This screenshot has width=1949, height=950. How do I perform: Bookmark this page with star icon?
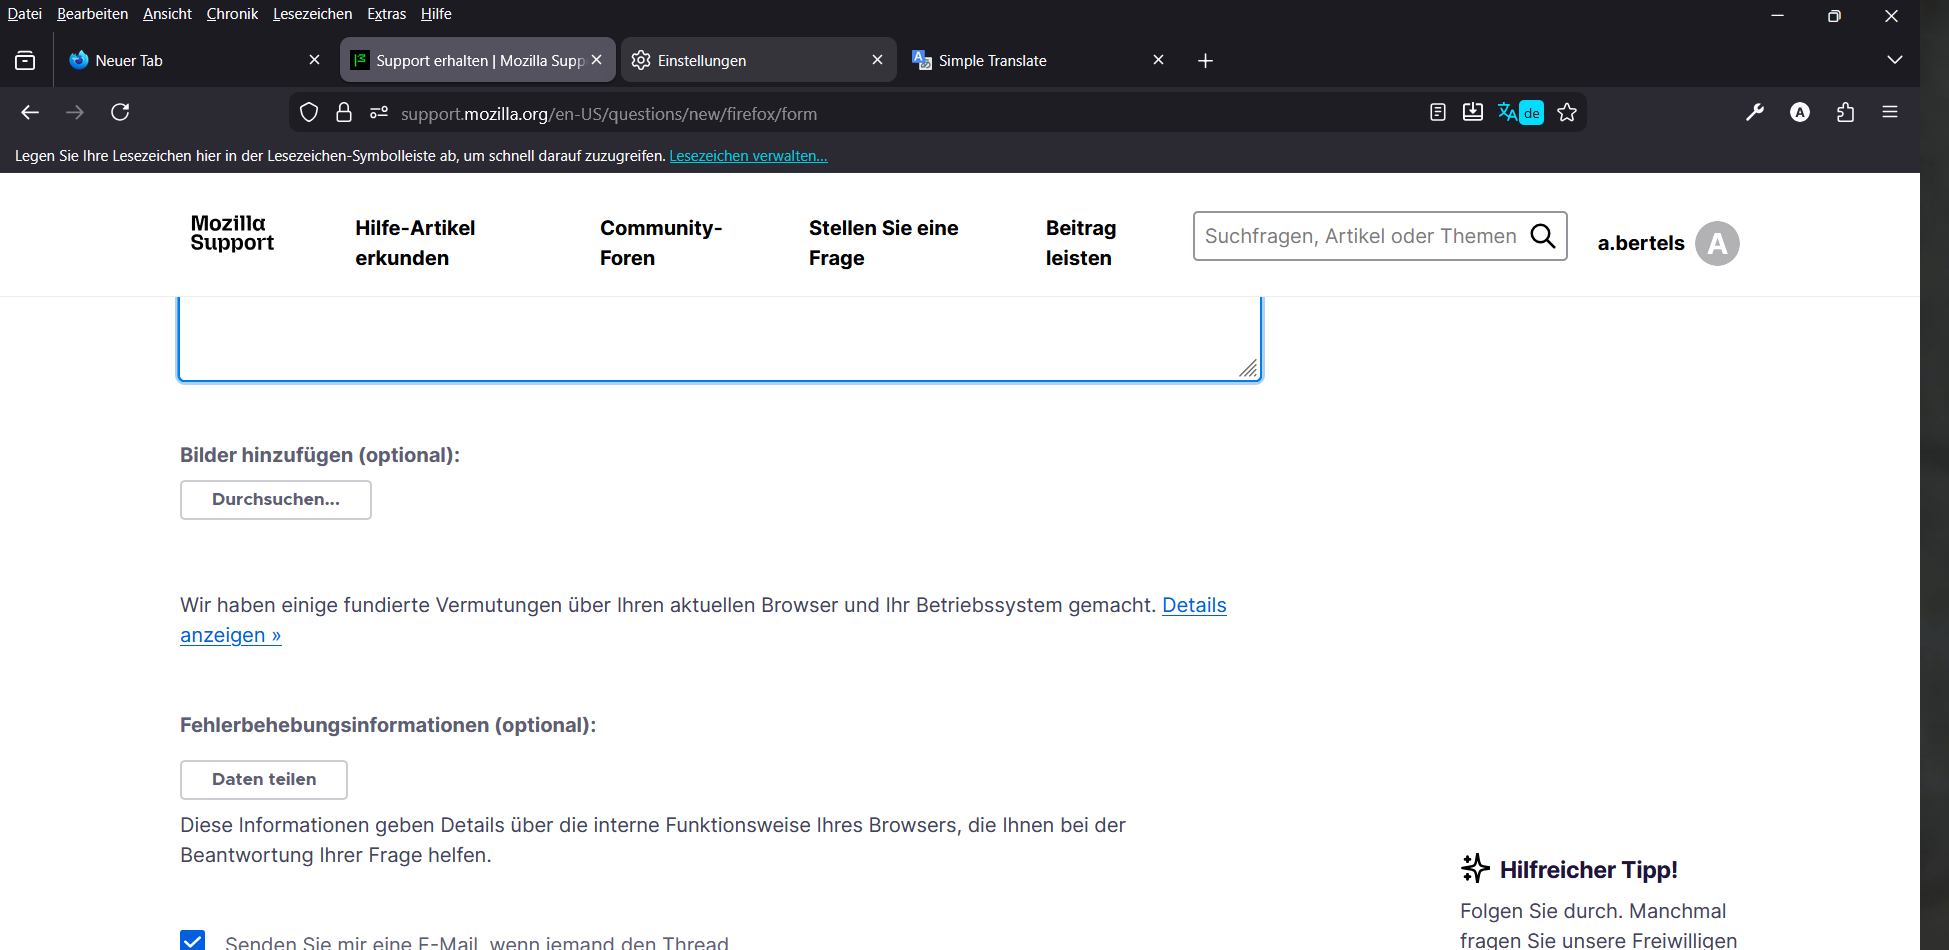tap(1567, 113)
